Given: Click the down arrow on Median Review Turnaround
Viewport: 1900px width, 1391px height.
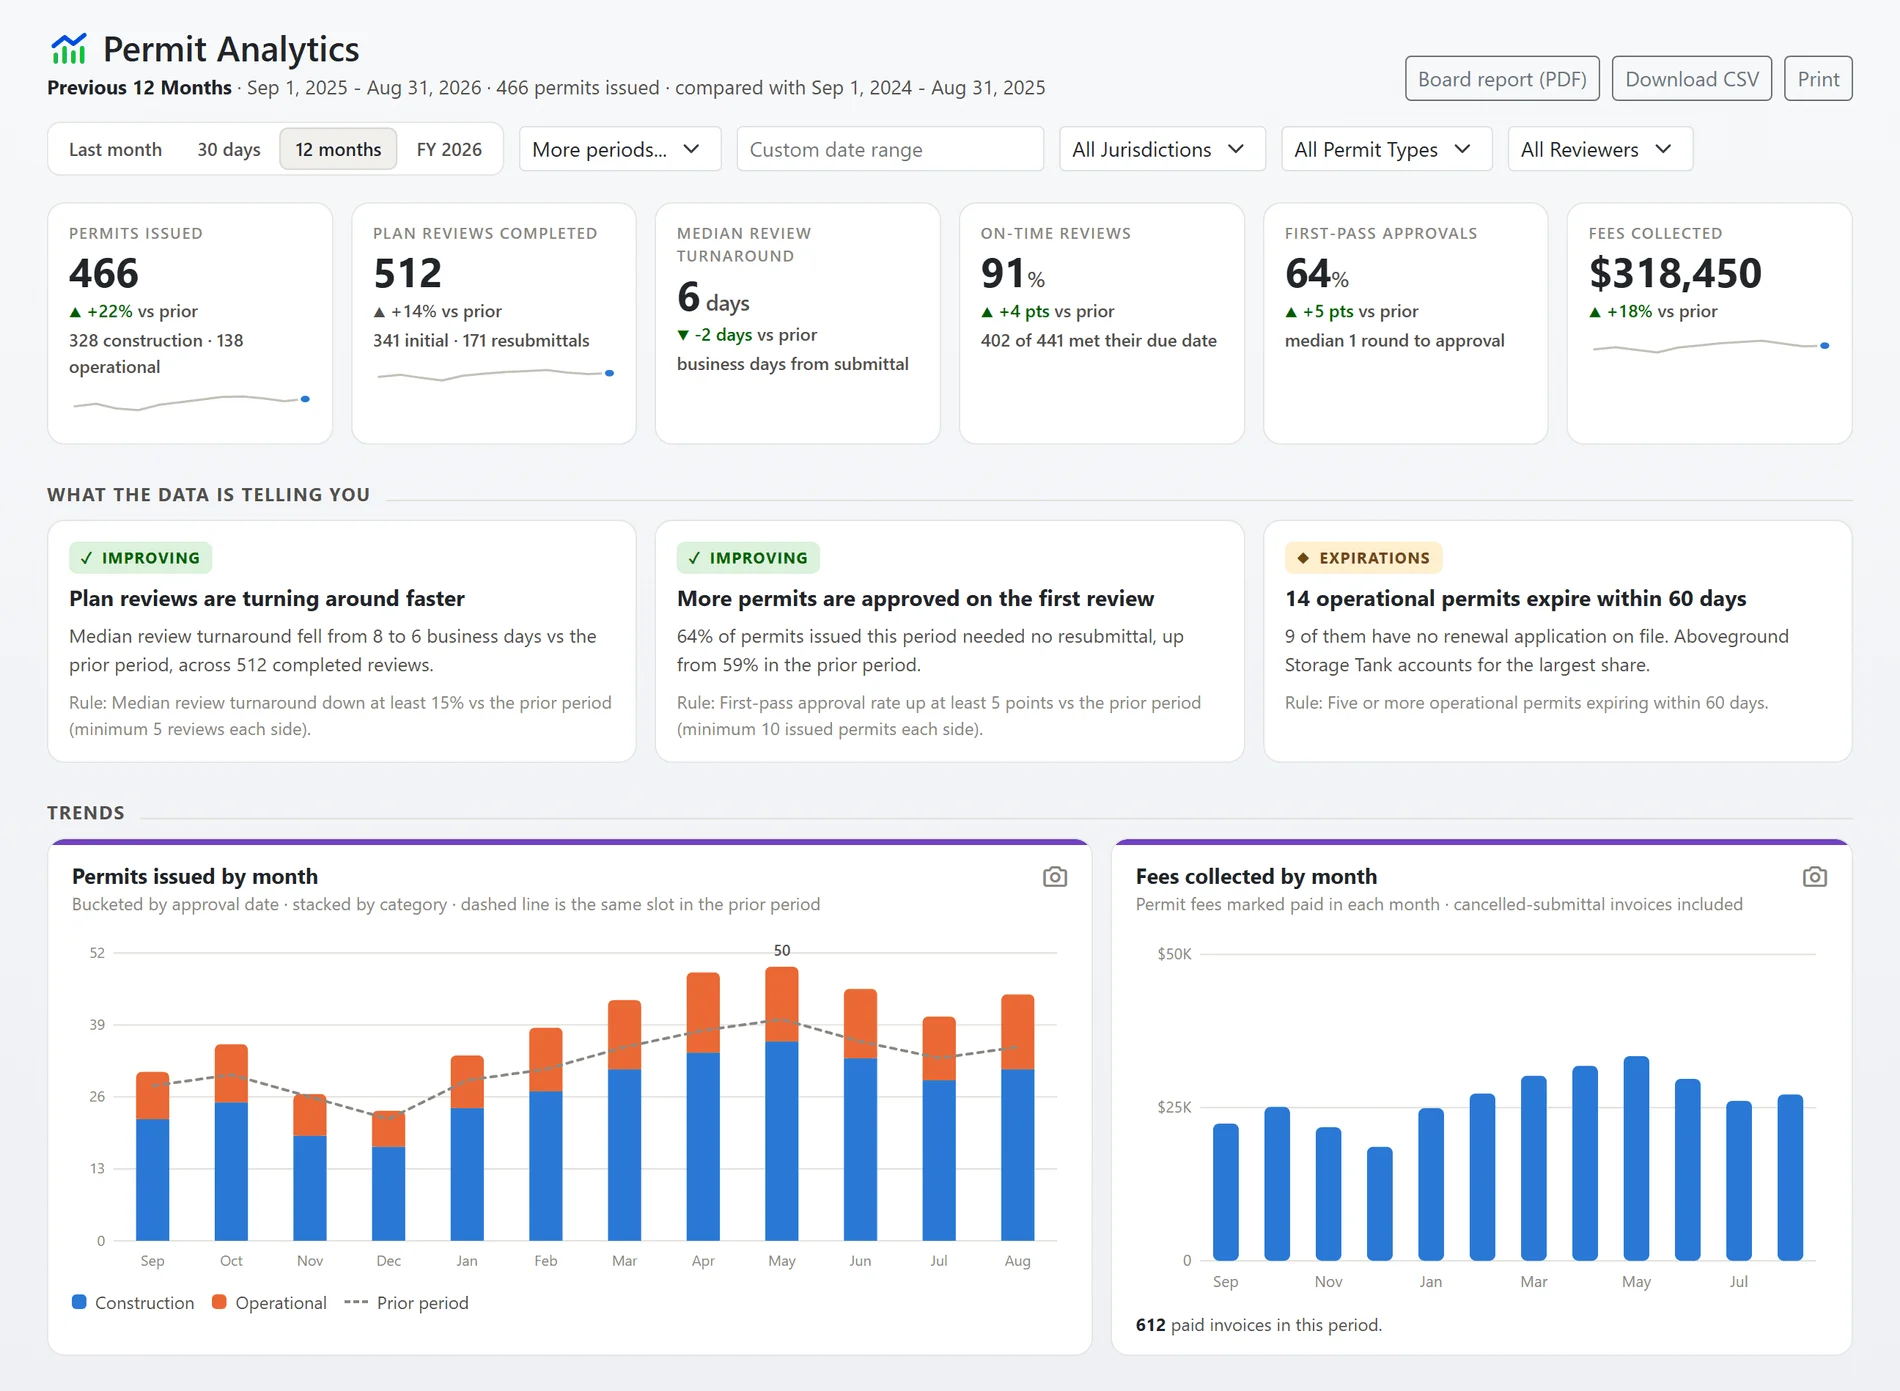Looking at the screenshot, I should point(683,335).
